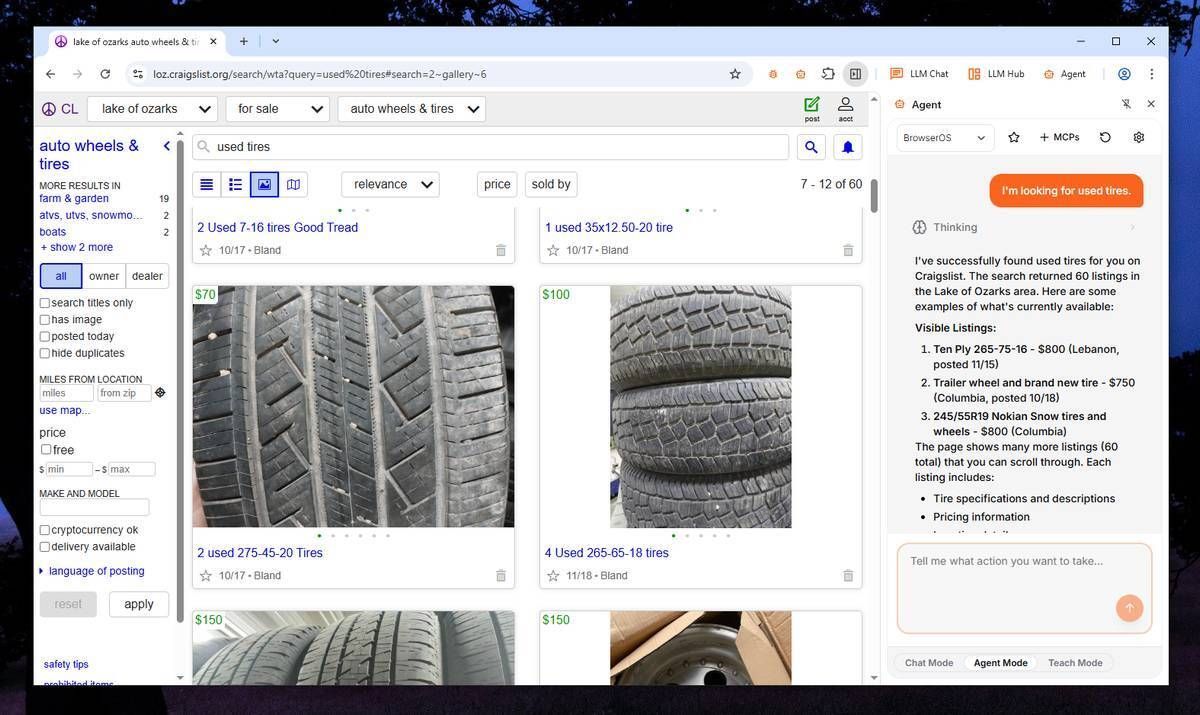The image size is (1200, 715).
Task: Open the post listing pencil icon
Action: (x=812, y=108)
